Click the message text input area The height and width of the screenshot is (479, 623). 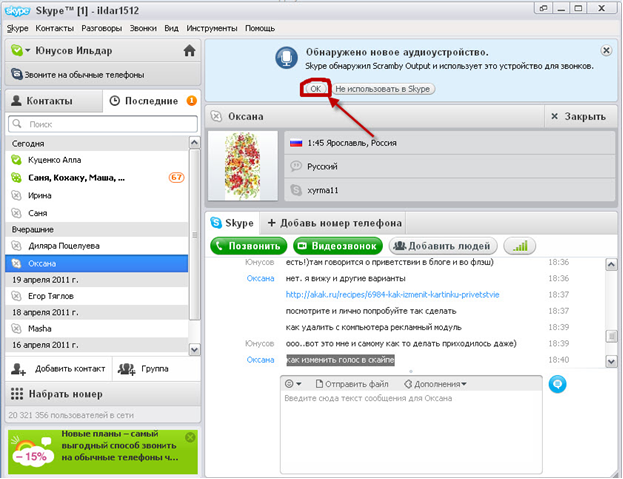(411, 432)
